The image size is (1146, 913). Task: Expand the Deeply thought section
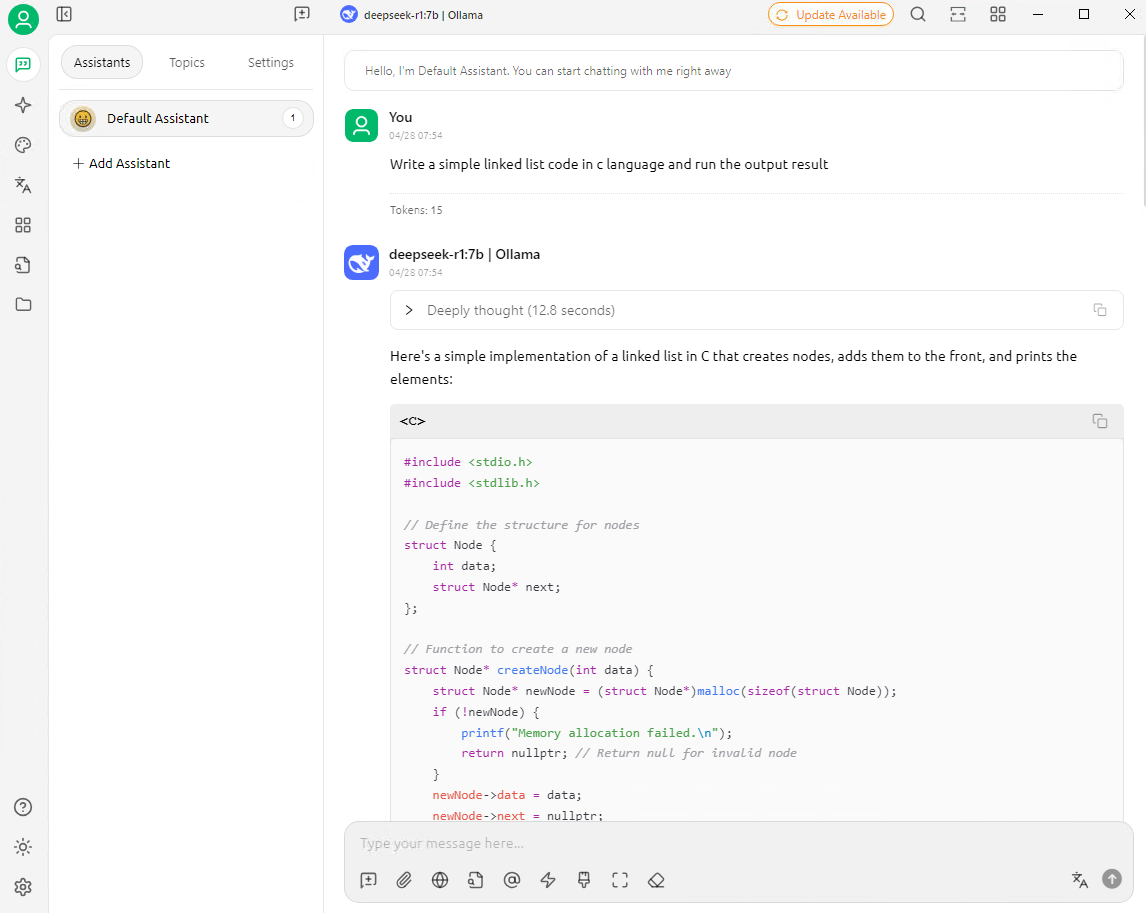[x=409, y=311]
